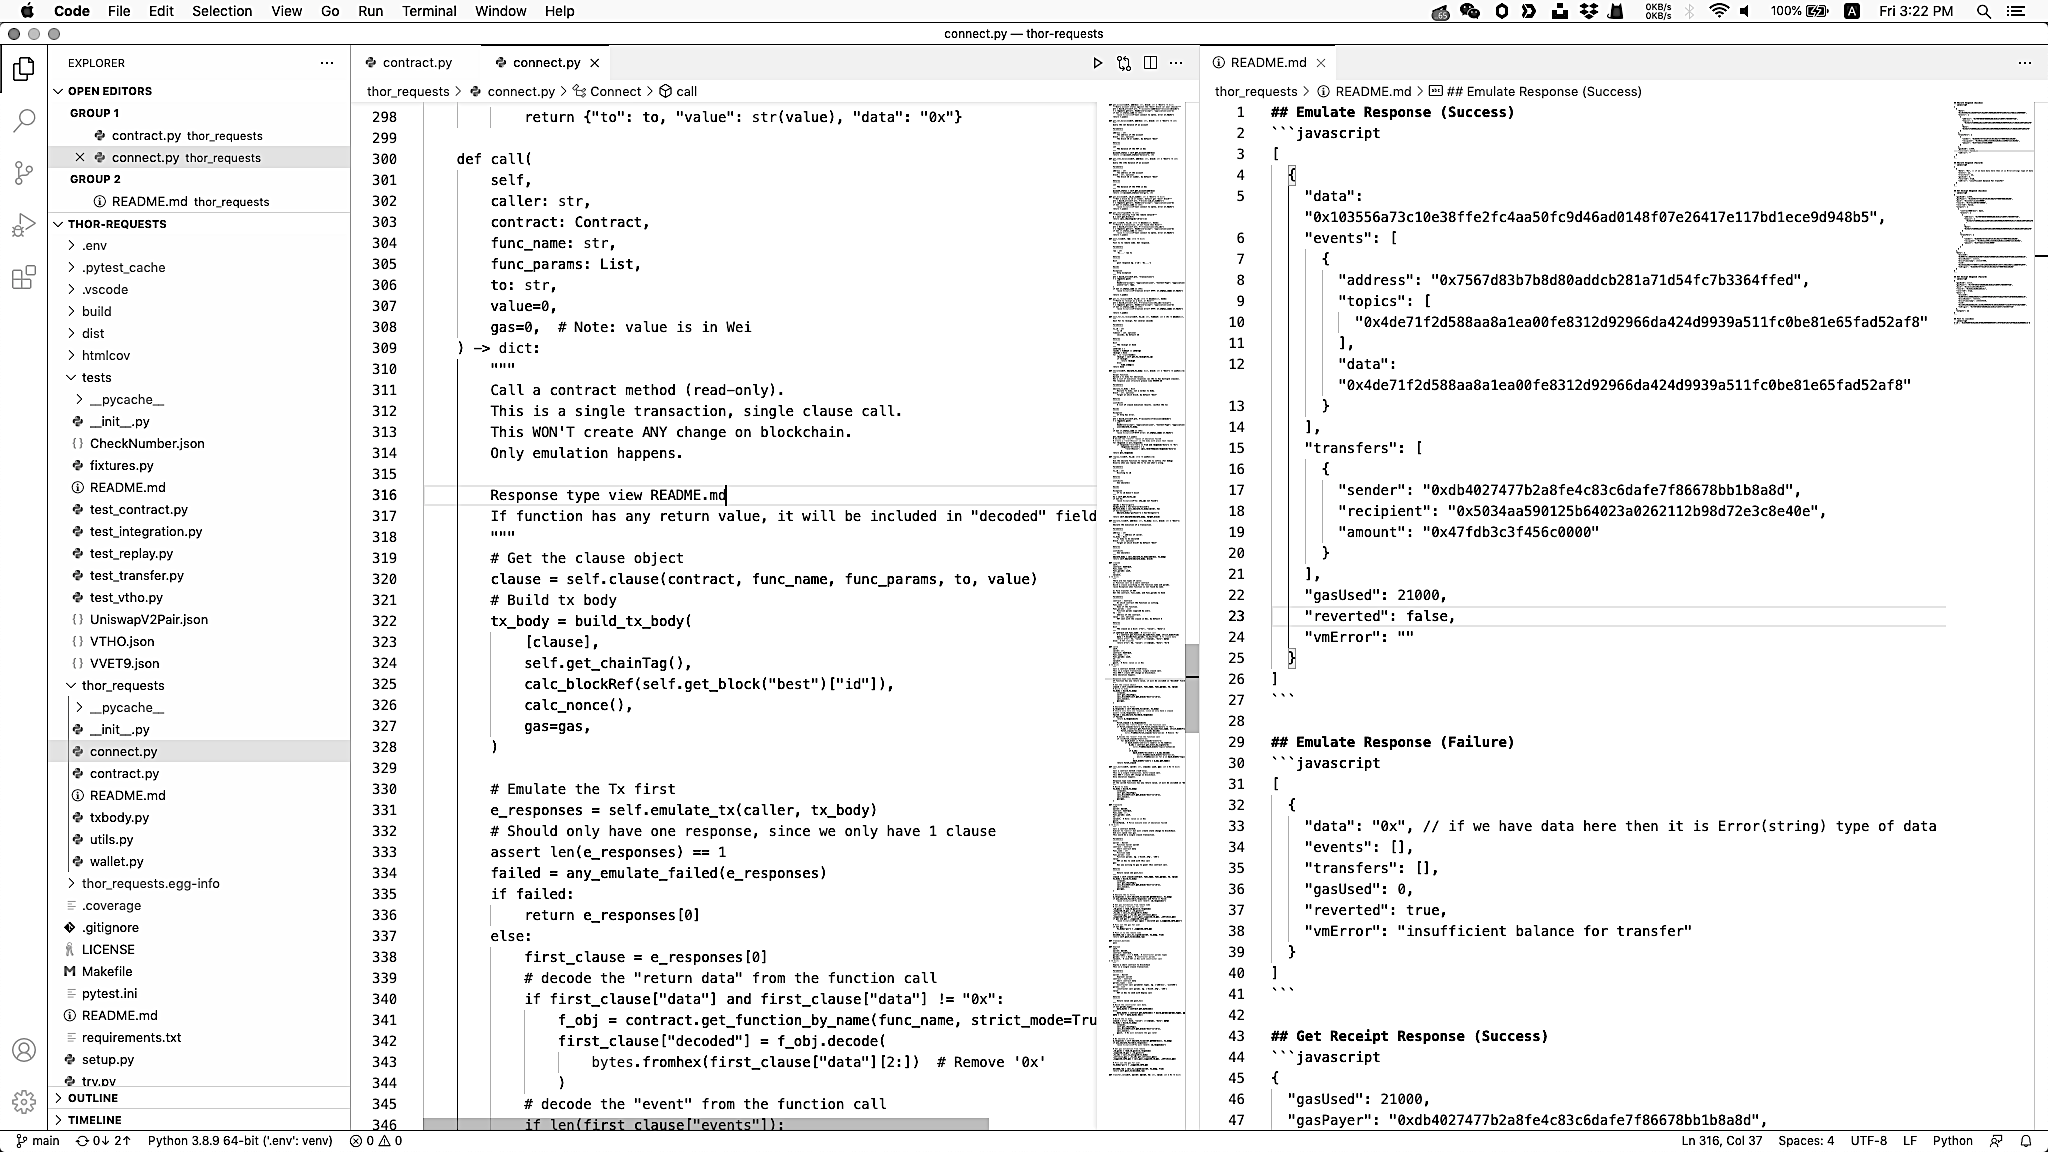Open the Terminal menu

click(x=429, y=11)
